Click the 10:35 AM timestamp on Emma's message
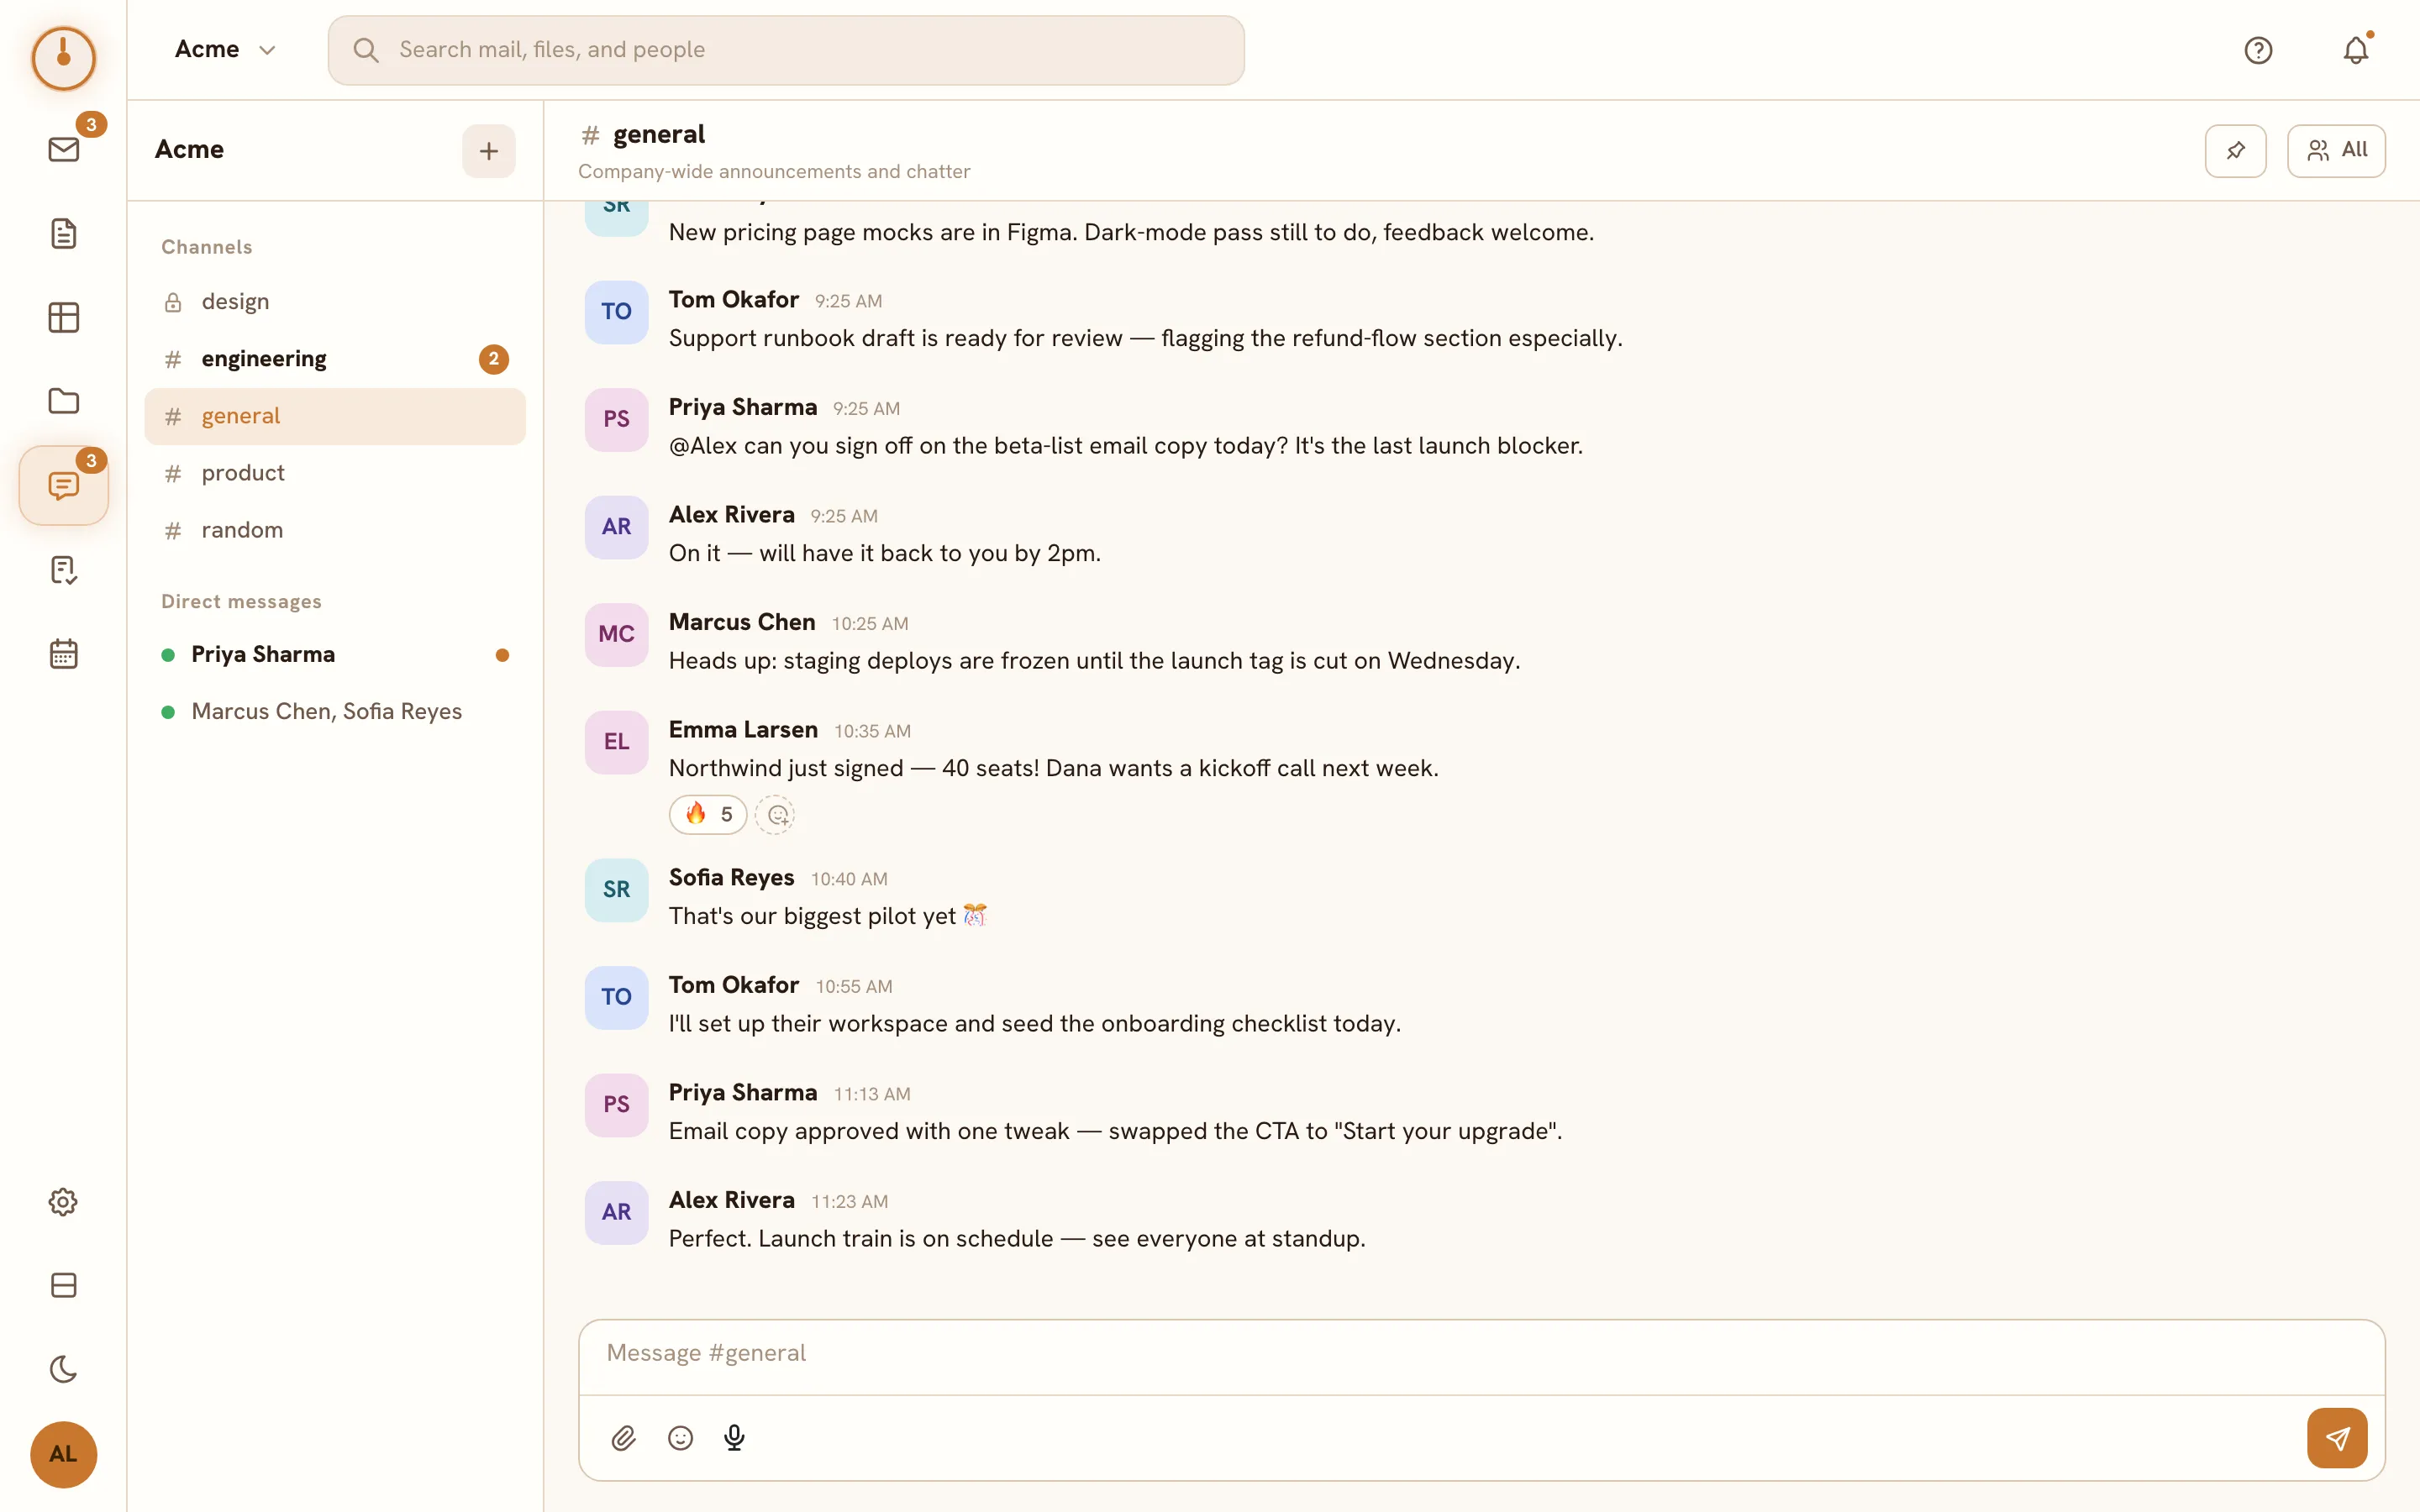This screenshot has width=2420, height=1512. click(x=872, y=731)
